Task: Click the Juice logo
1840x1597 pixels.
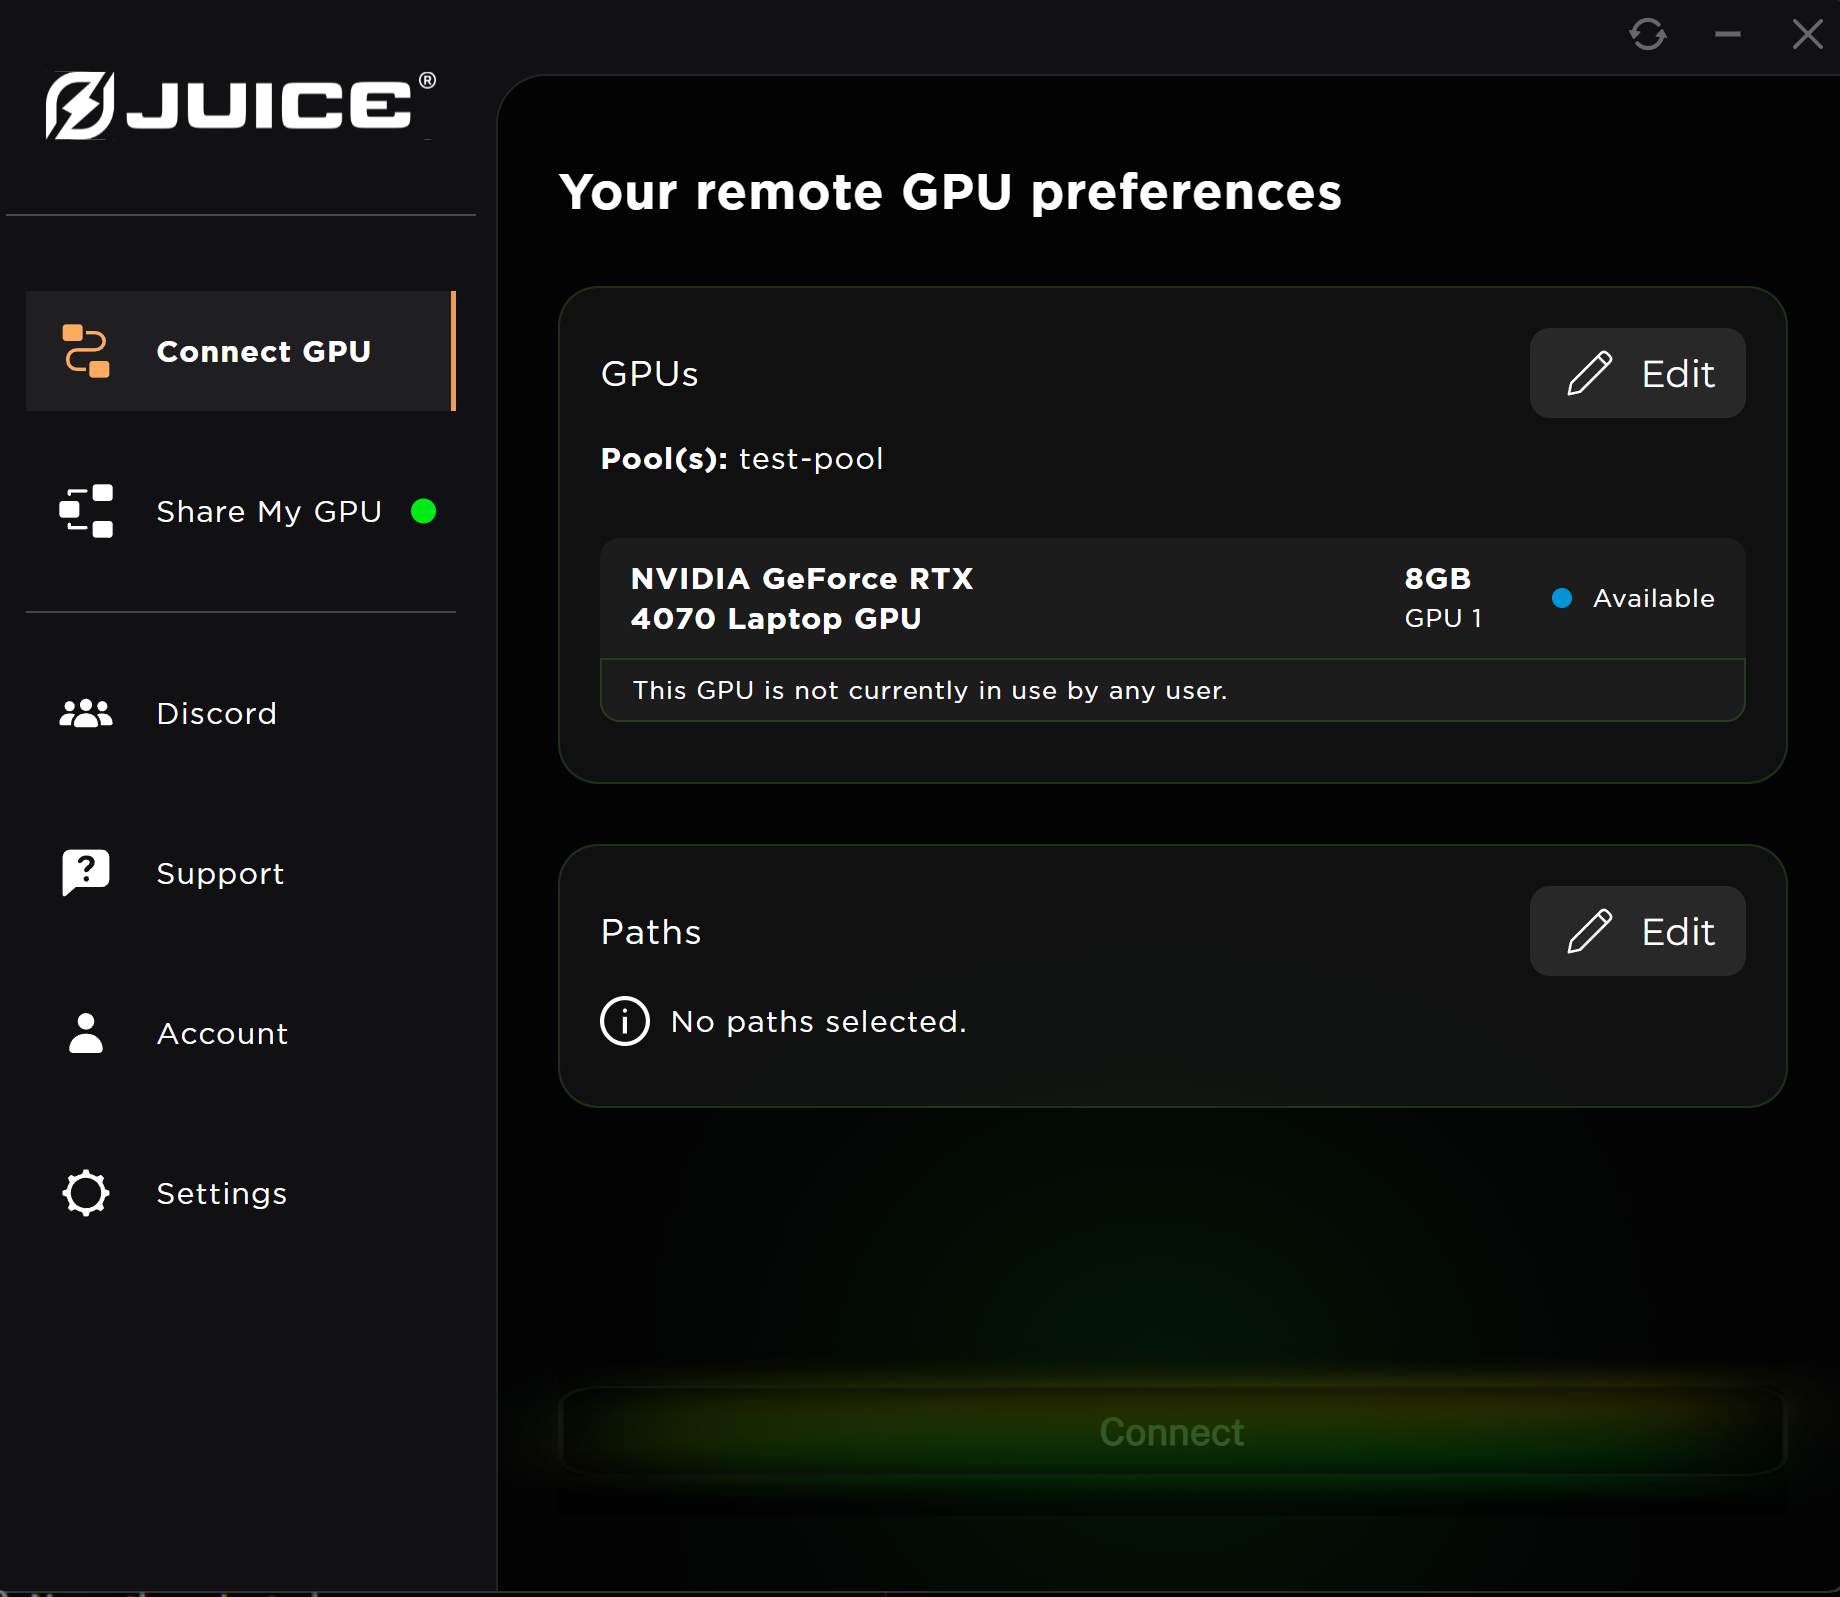Action: tap(240, 105)
